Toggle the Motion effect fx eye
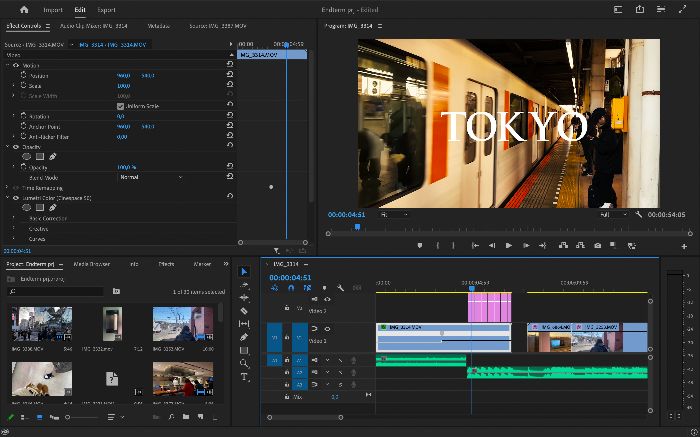Screen dimensions: 700x437 [x=16, y=65]
